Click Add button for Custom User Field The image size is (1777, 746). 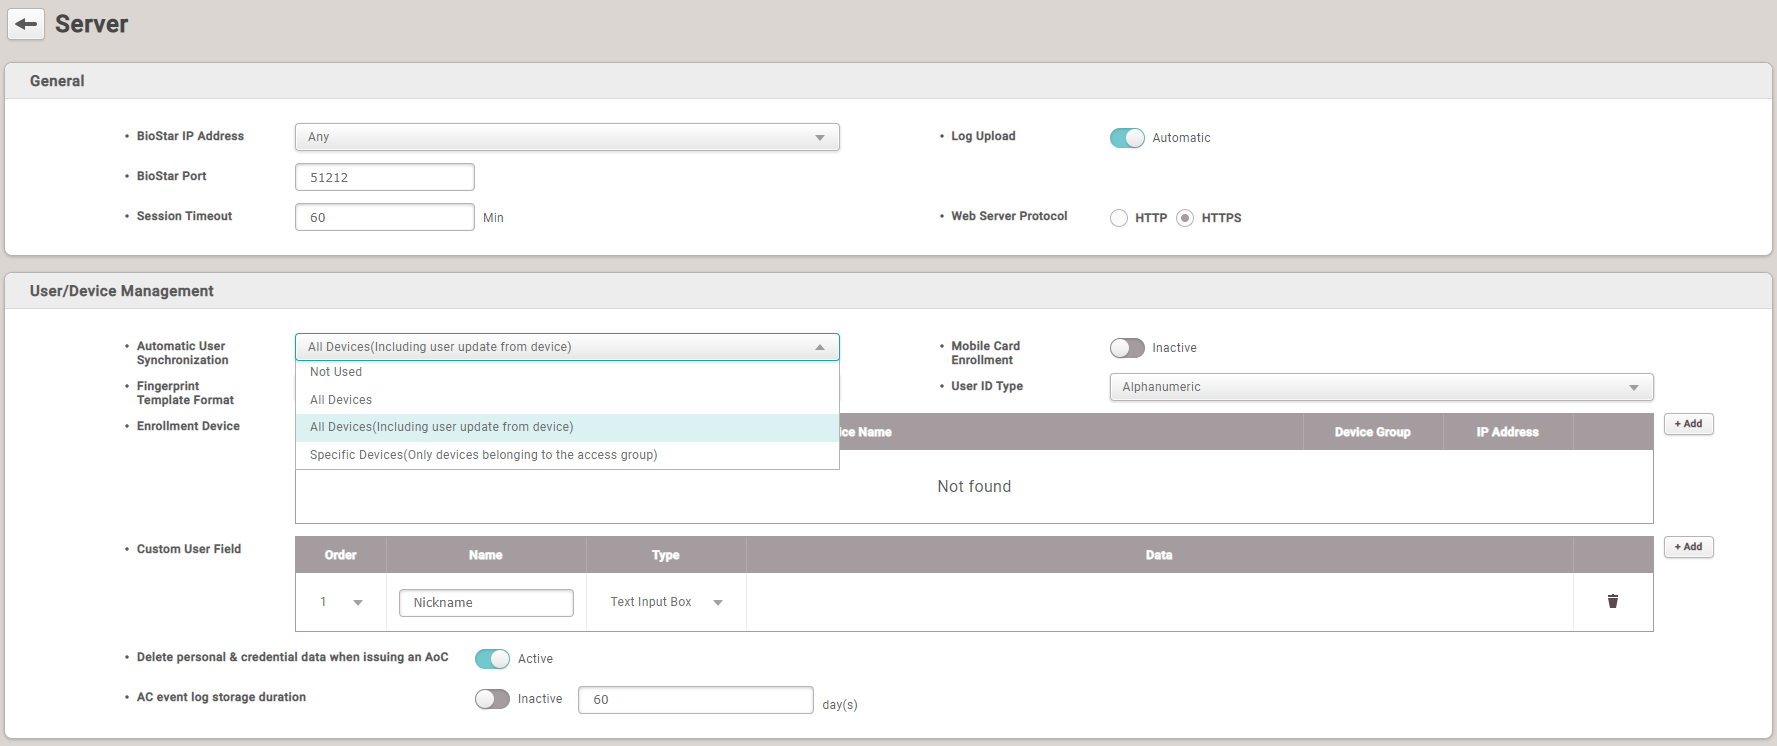click(1688, 547)
